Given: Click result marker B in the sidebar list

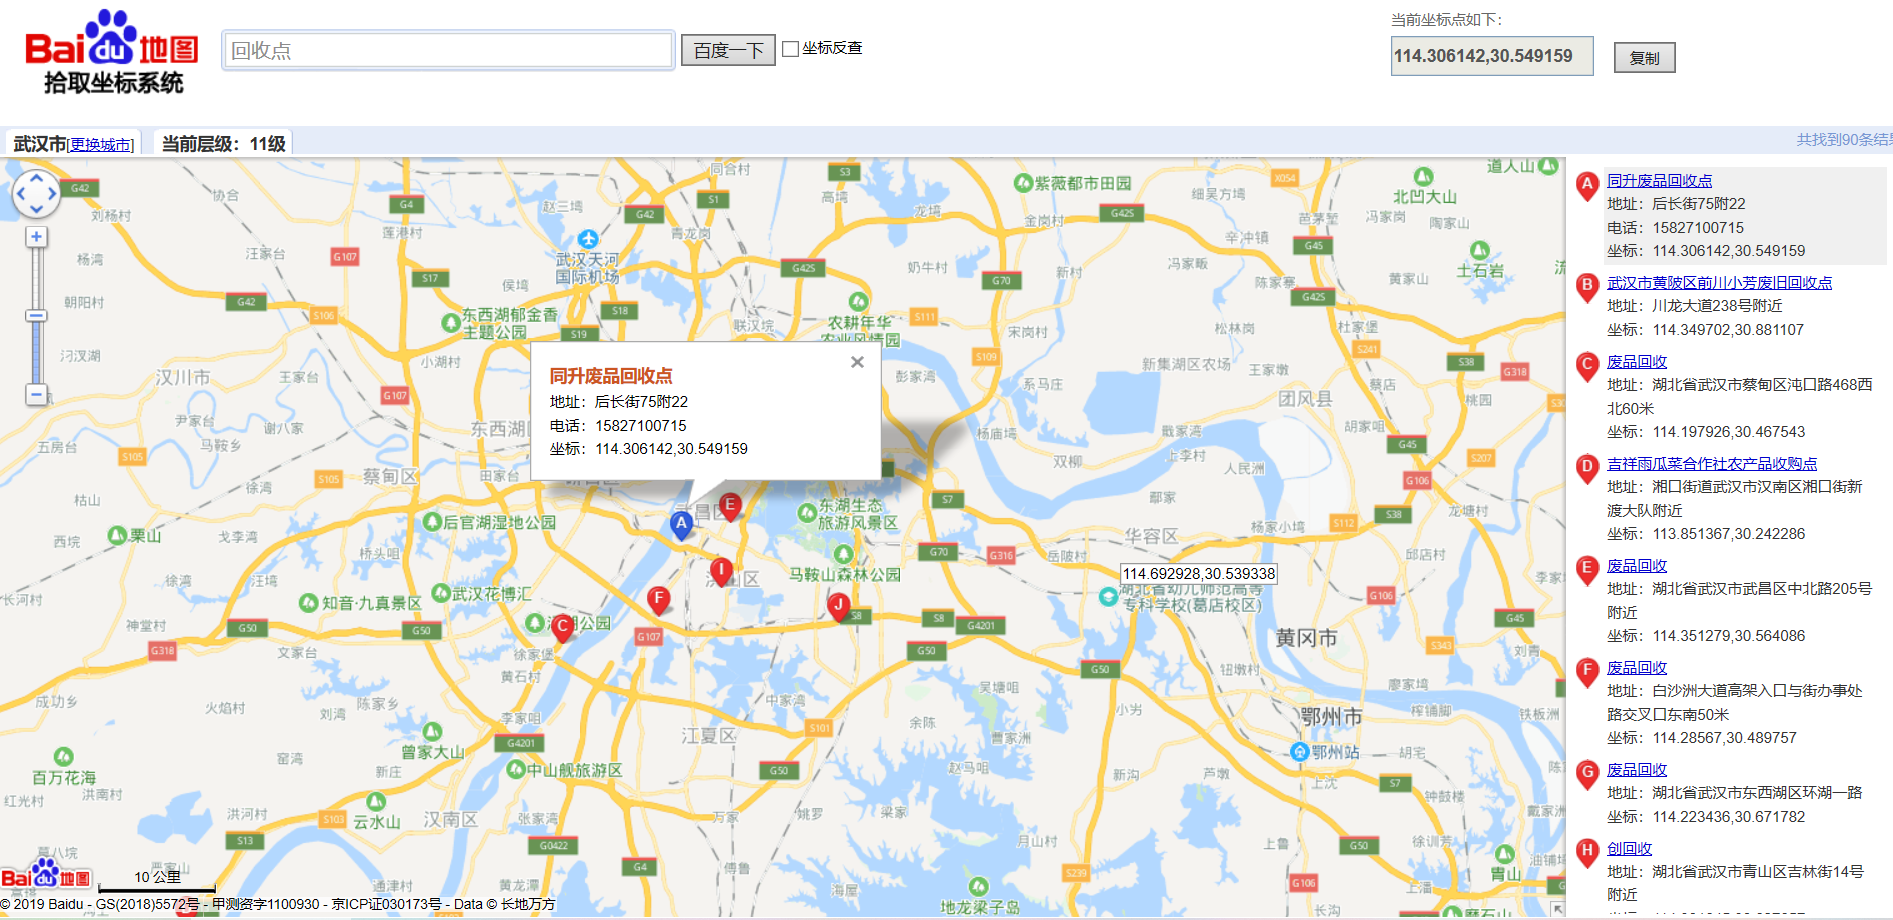Looking at the screenshot, I should tap(1587, 288).
